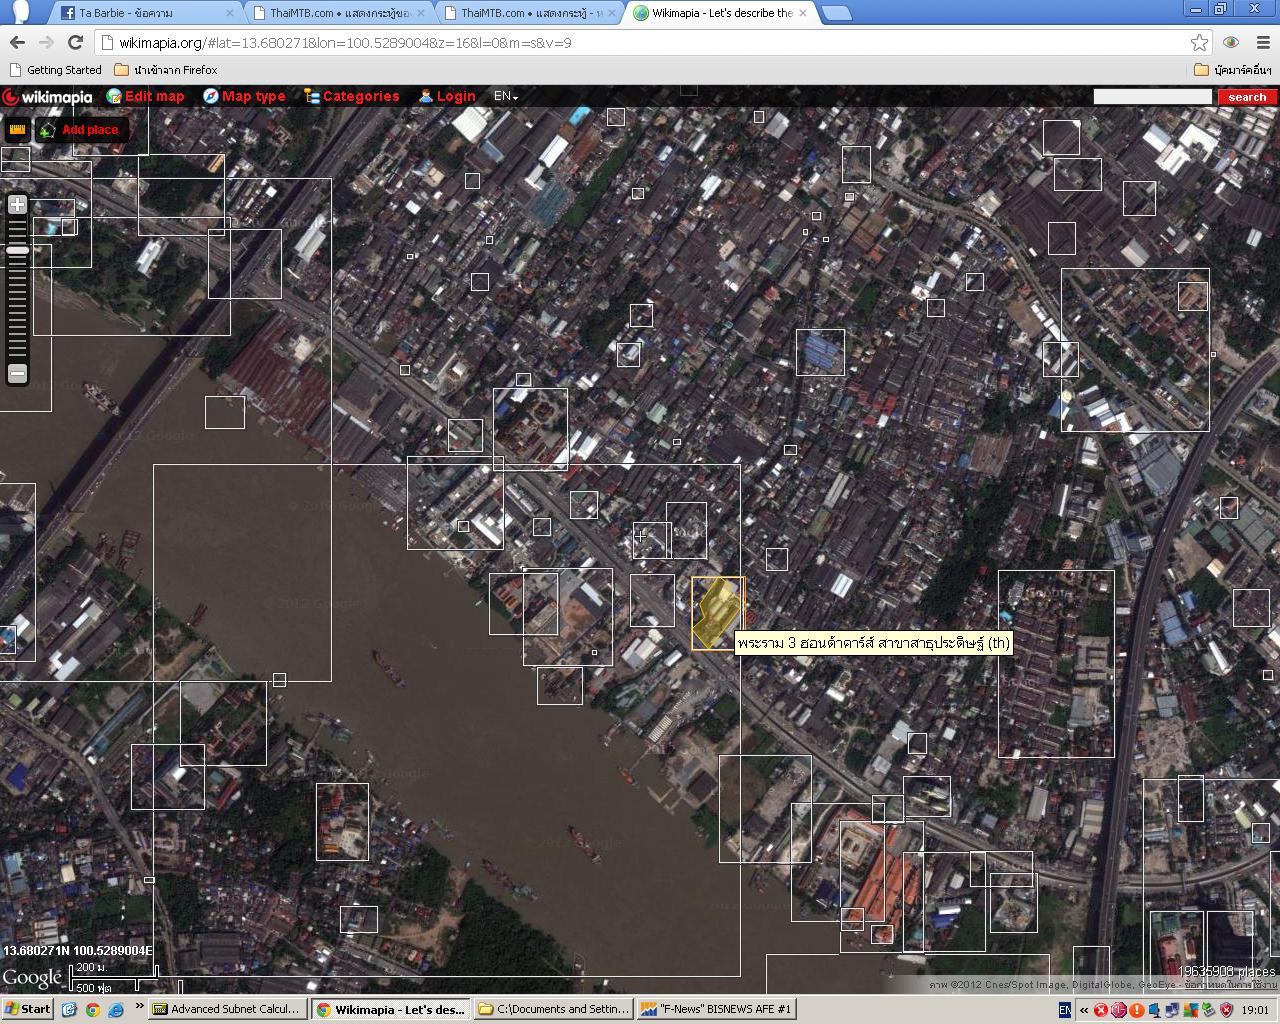Expand the quick launch overflow chevron
1280x1024 pixels.
pos(138,1006)
